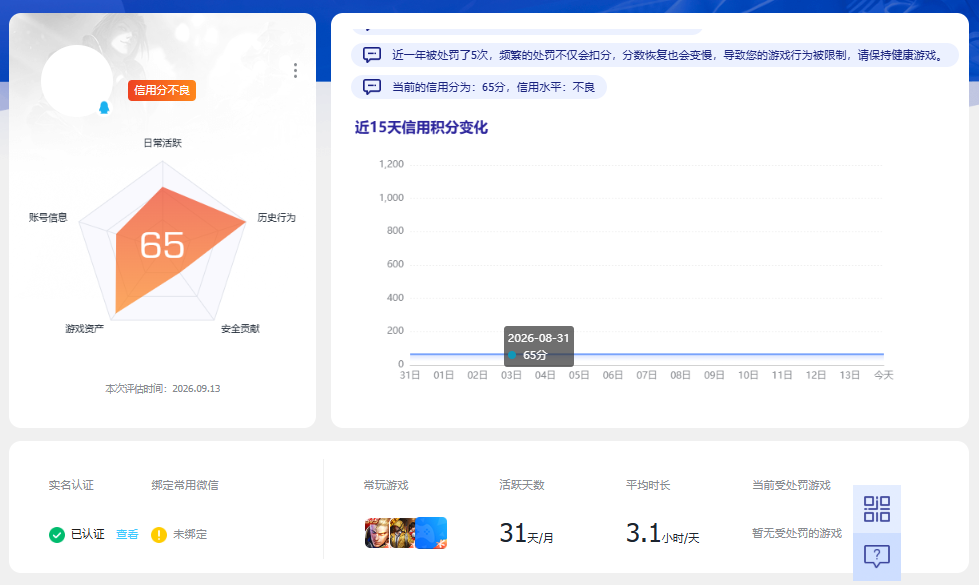The image size is (979, 585).
Task: Click the 31天/月 active days value
Action: coord(526,533)
